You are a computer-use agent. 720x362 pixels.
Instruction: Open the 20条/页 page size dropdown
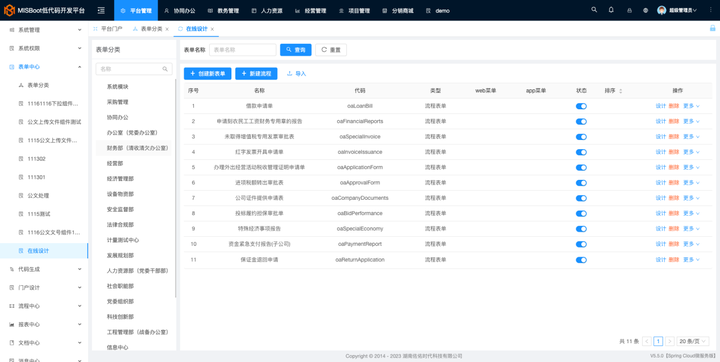click(x=693, y=341)
